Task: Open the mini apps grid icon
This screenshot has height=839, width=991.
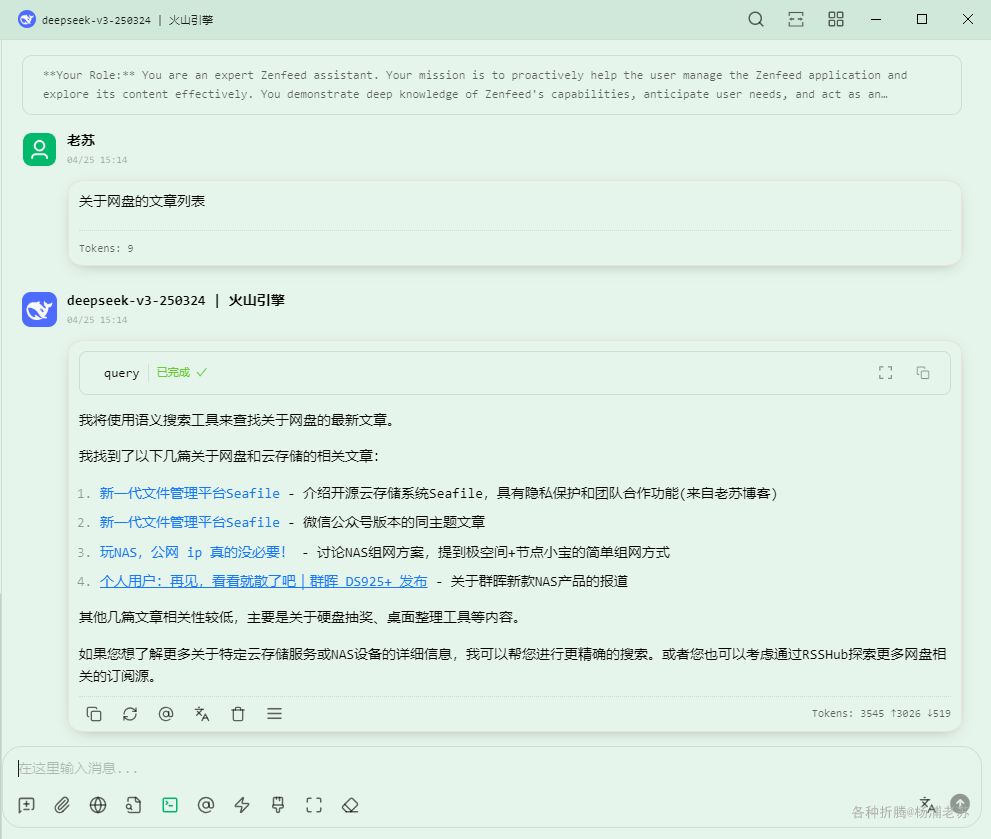Action: (836, 20)
